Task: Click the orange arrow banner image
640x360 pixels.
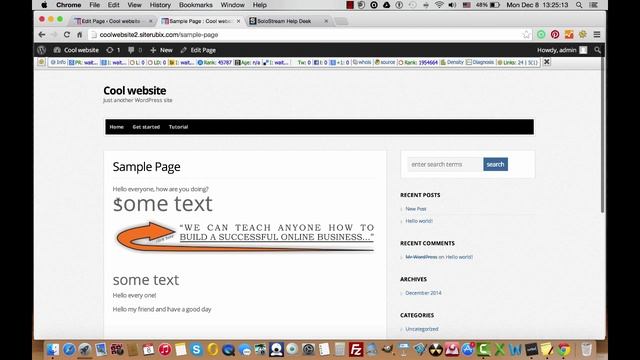Action: click(x=244, y=237)
